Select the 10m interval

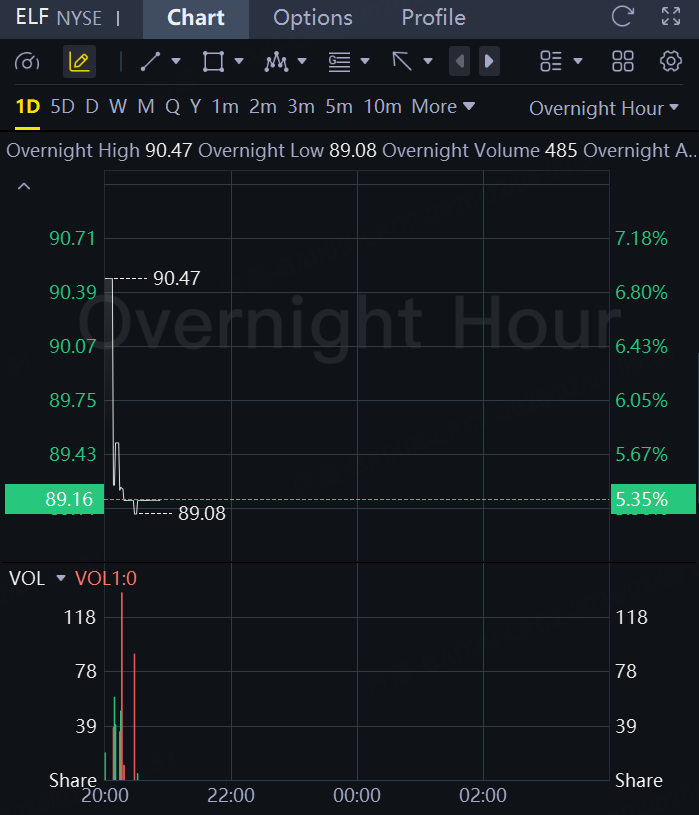[x=382, y=106]
